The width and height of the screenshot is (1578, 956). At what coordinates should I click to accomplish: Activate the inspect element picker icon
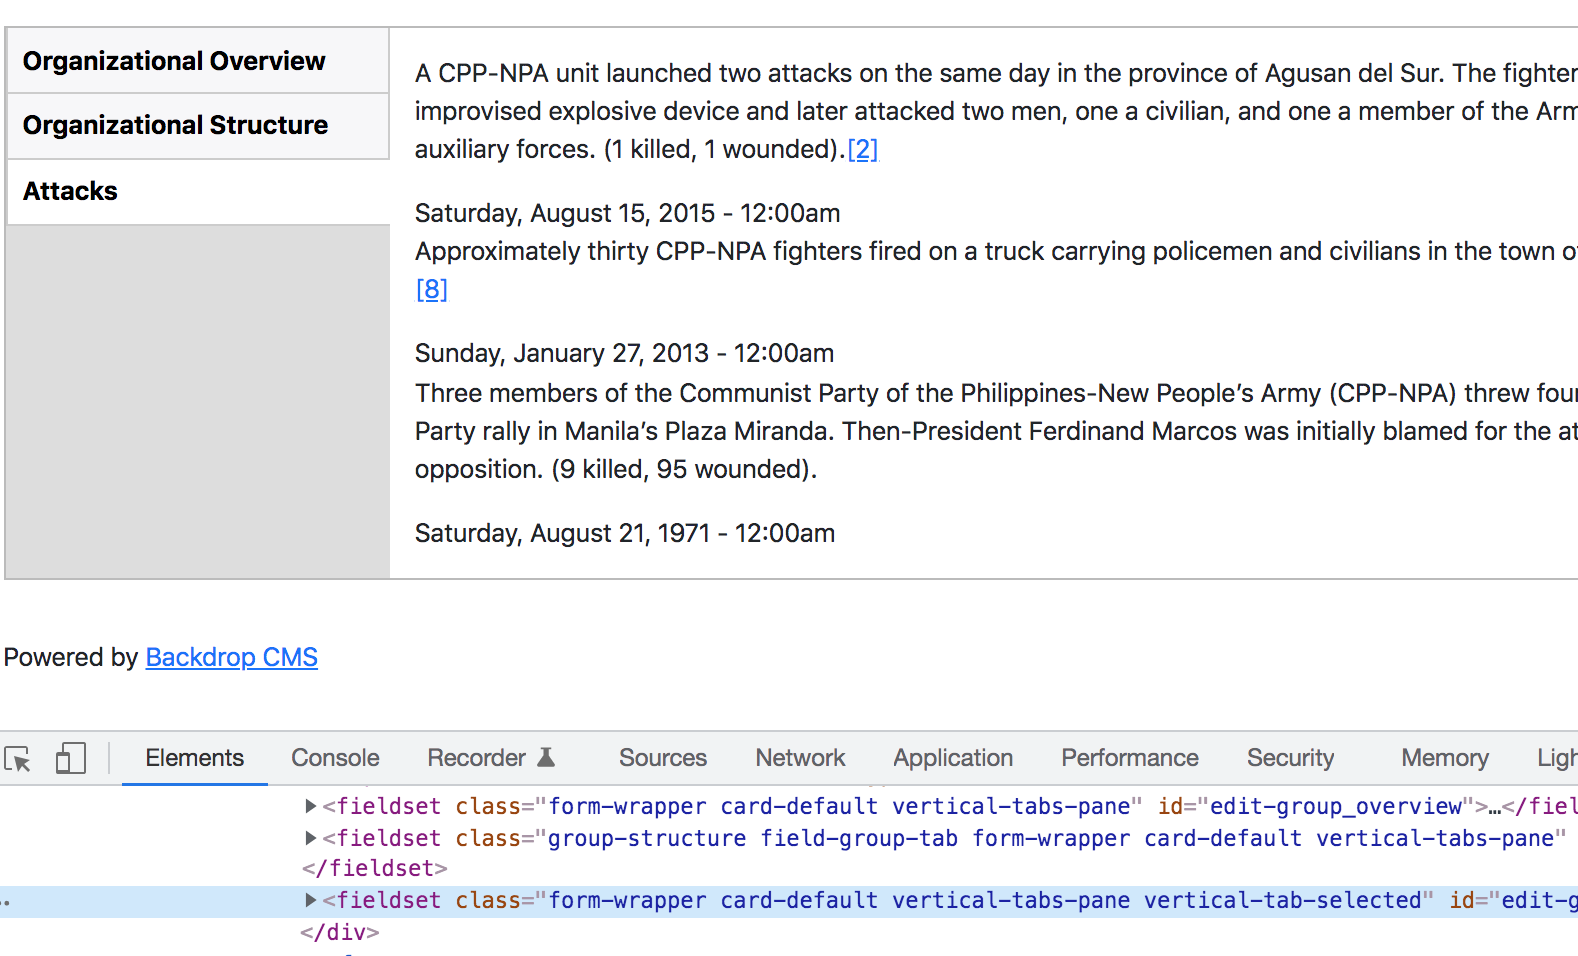point(18,759)
